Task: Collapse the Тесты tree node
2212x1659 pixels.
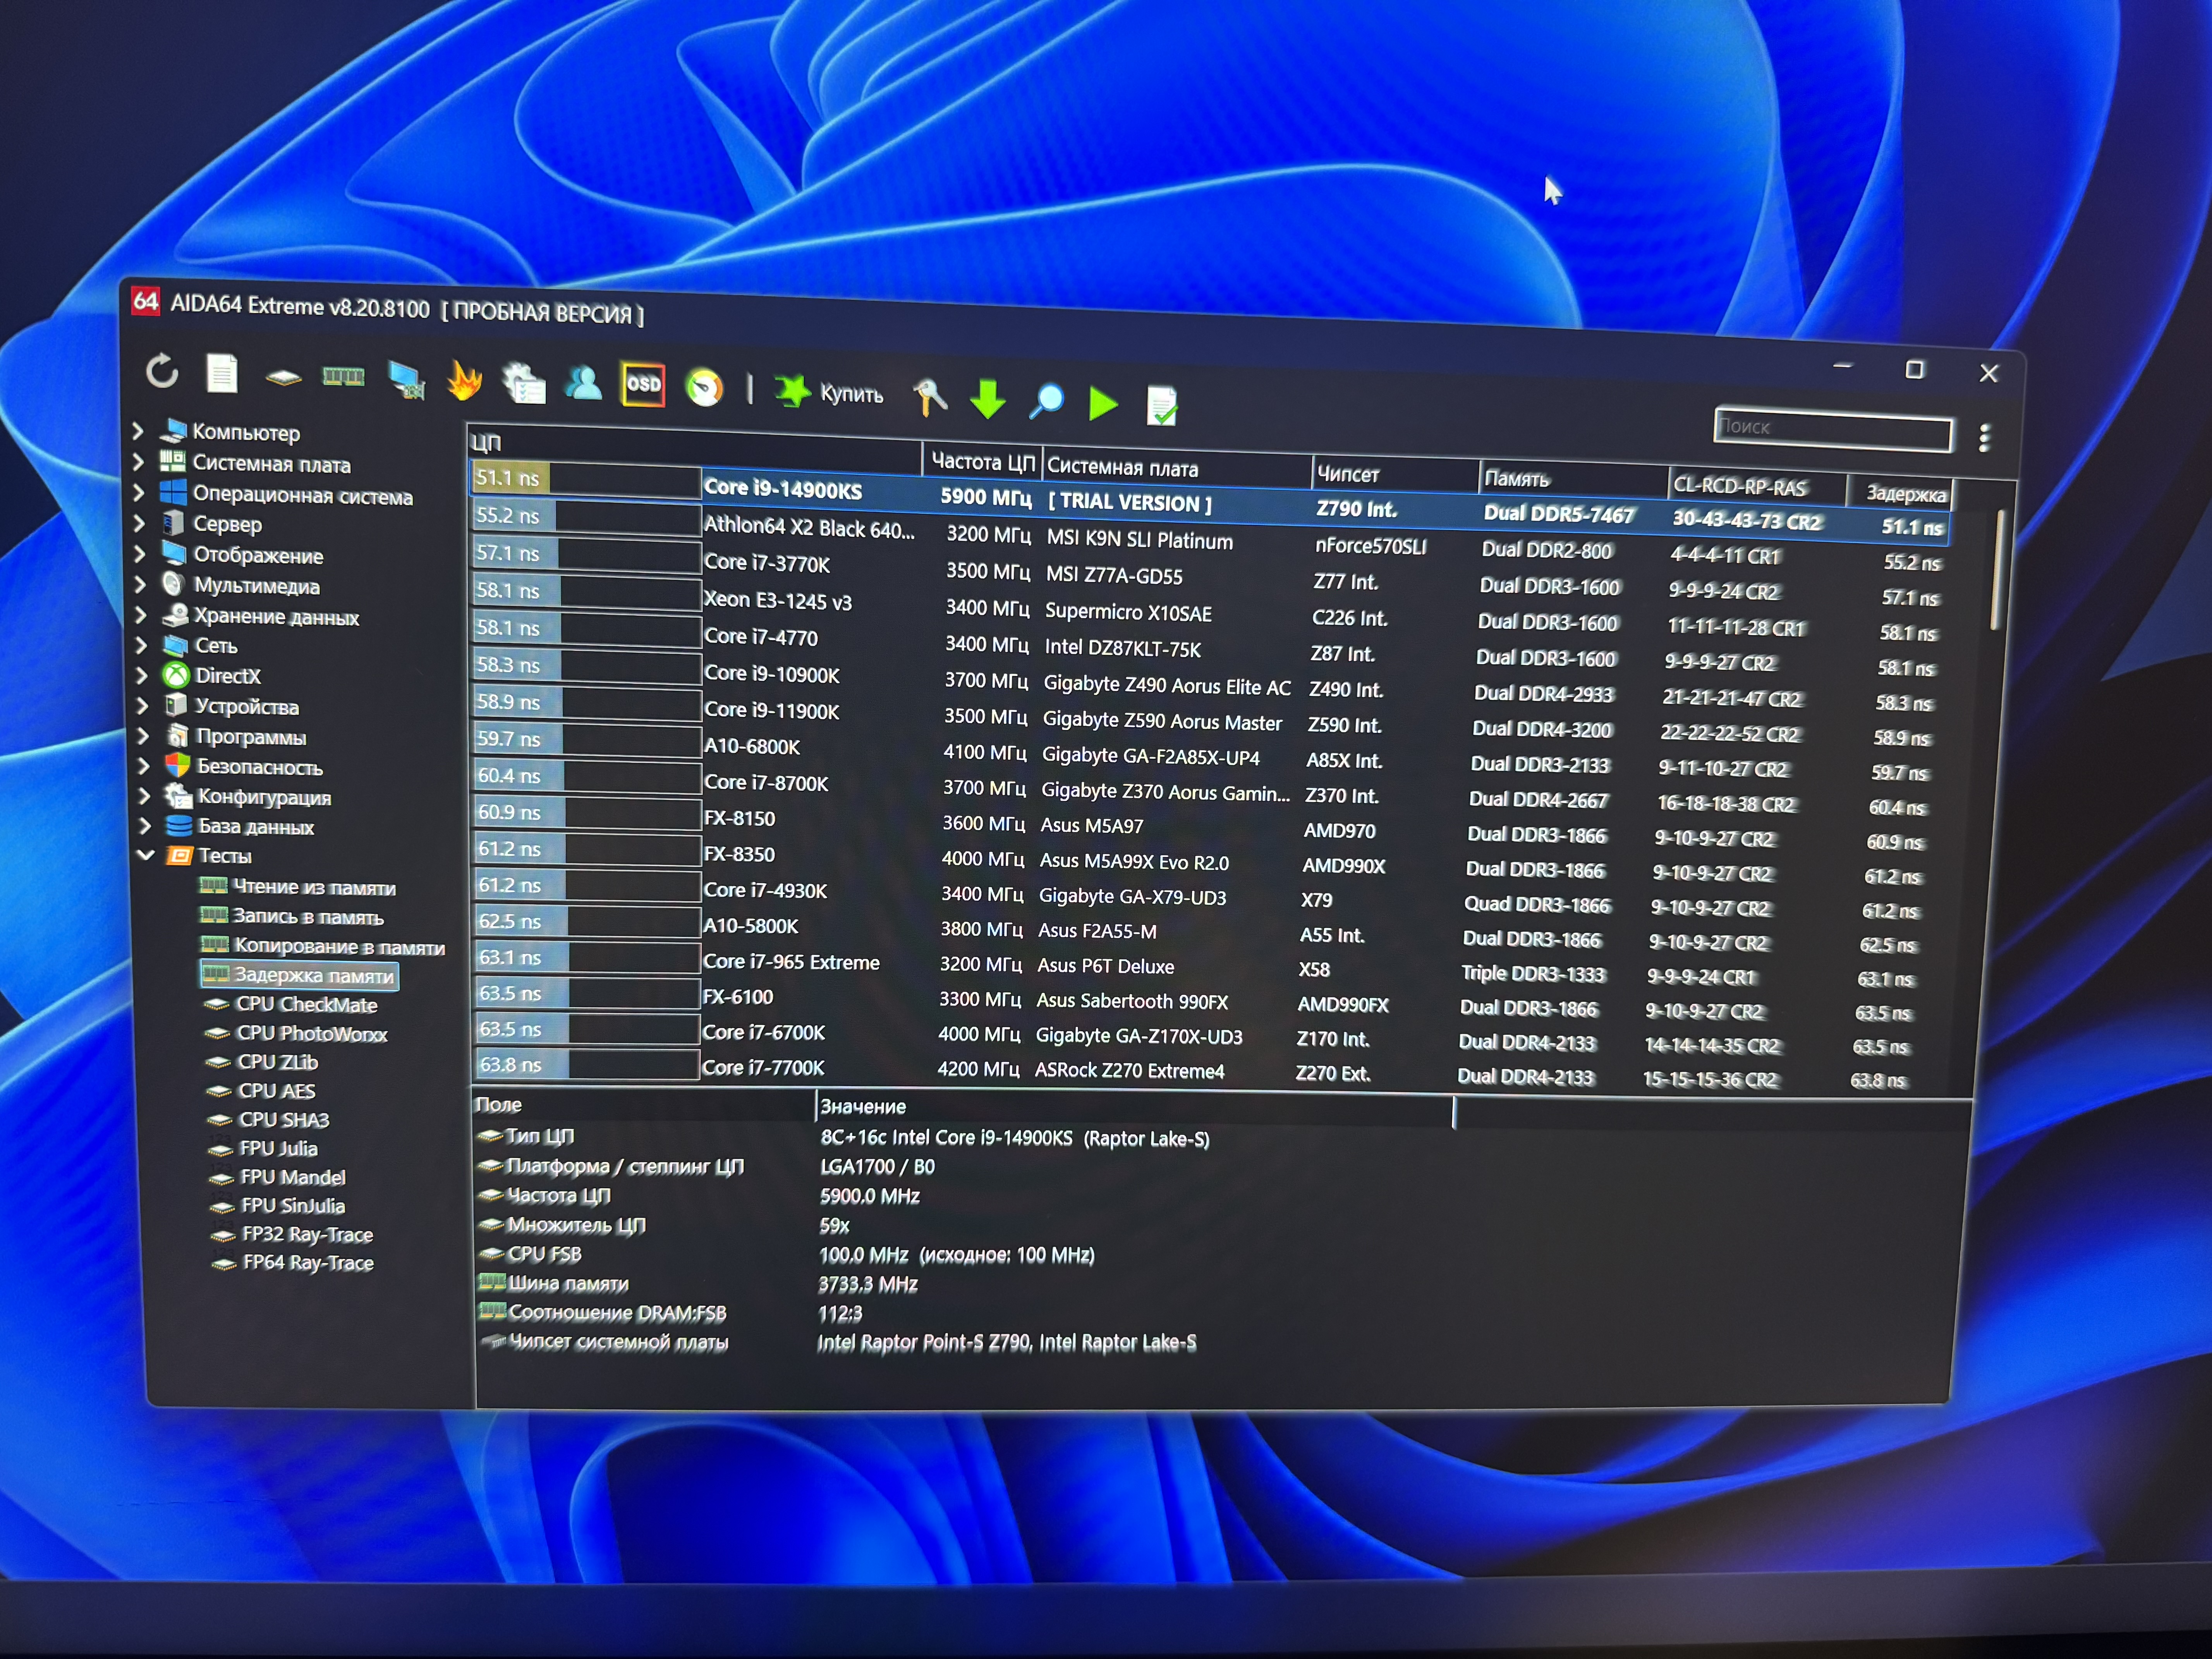Action: (146, 855)
